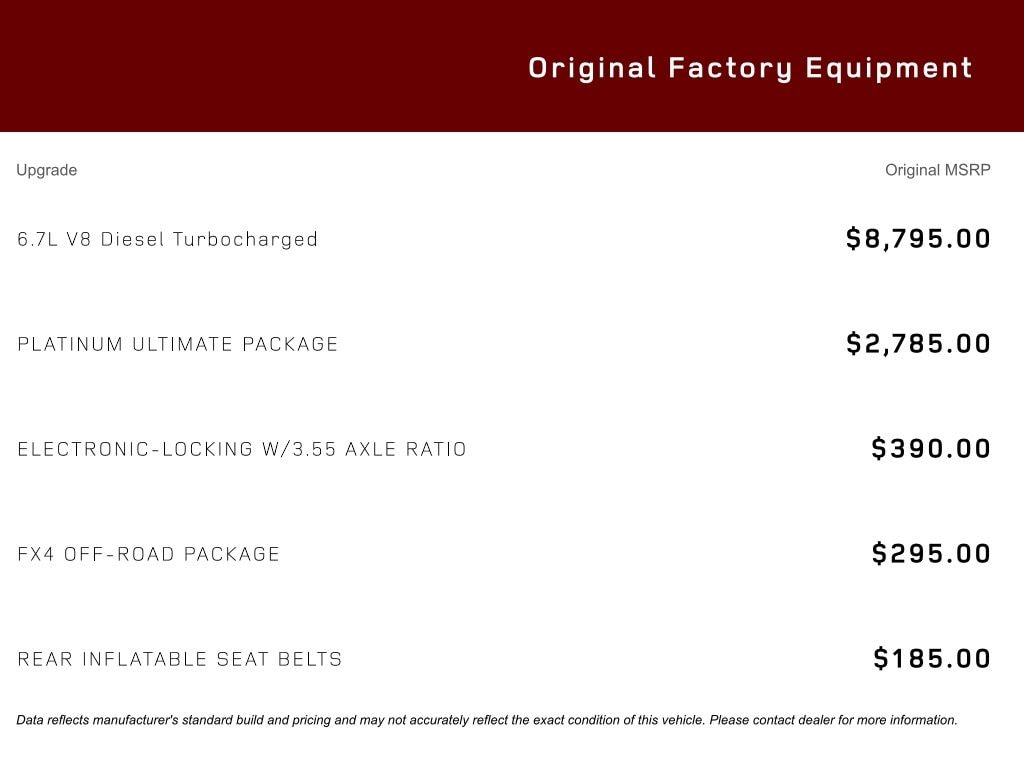Click the $2,785.00 price

click(x=918, y=344)
